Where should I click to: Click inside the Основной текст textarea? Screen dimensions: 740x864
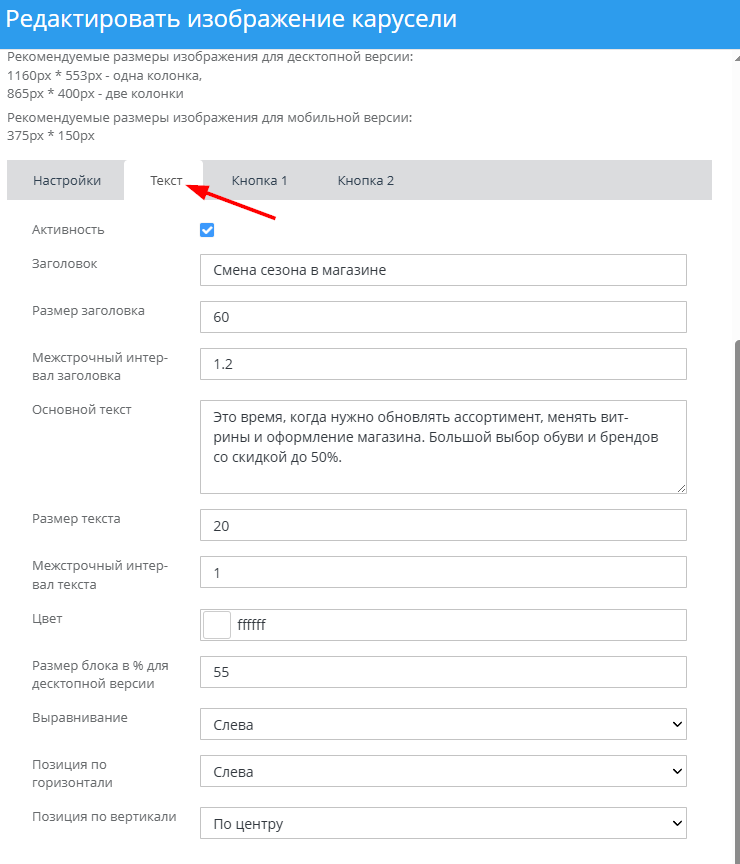coord(443,446)
